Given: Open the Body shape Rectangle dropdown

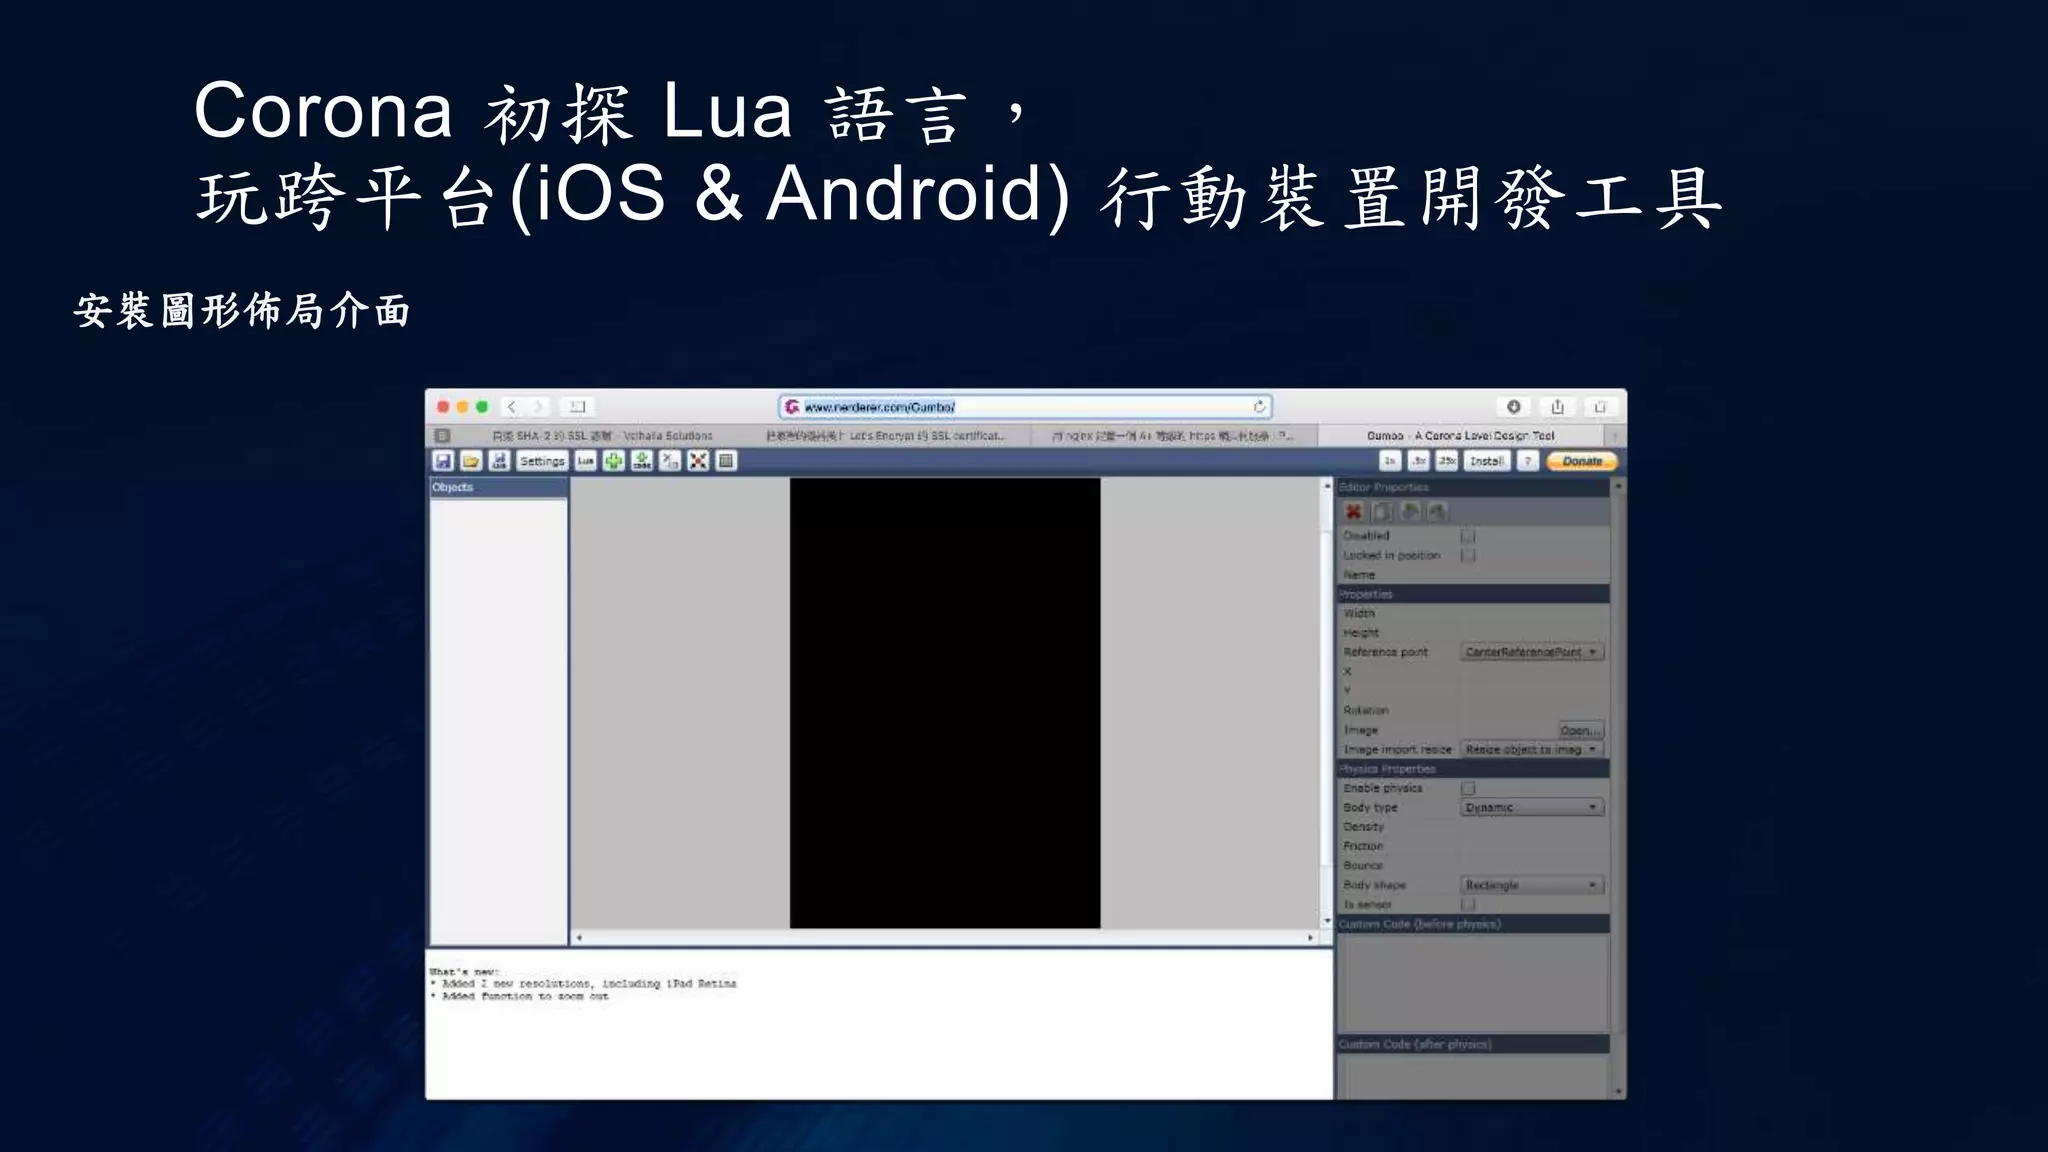Looking at the screenshot, I should 1532,885.
